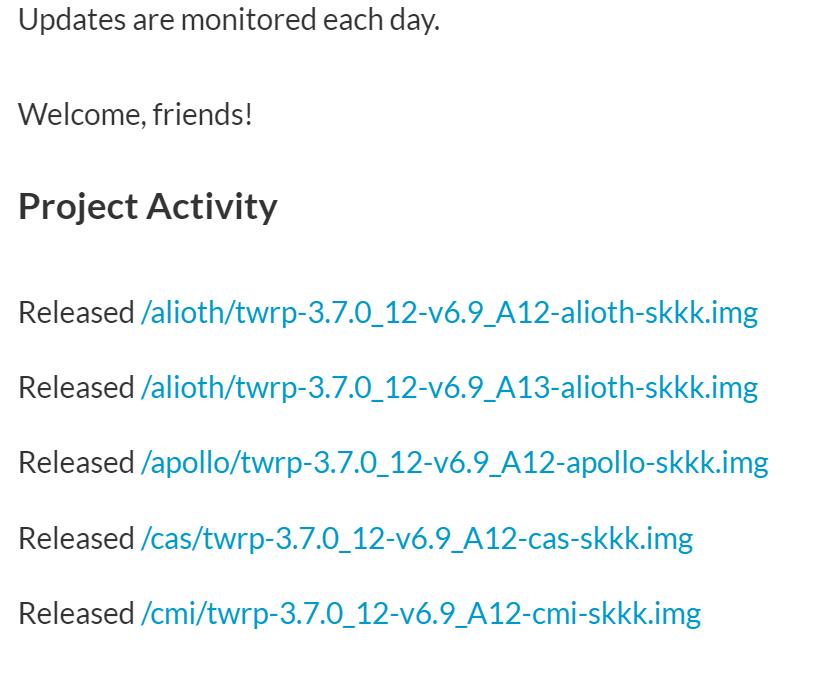Click the word 'Updates' in the first line

tap(73, 21)
